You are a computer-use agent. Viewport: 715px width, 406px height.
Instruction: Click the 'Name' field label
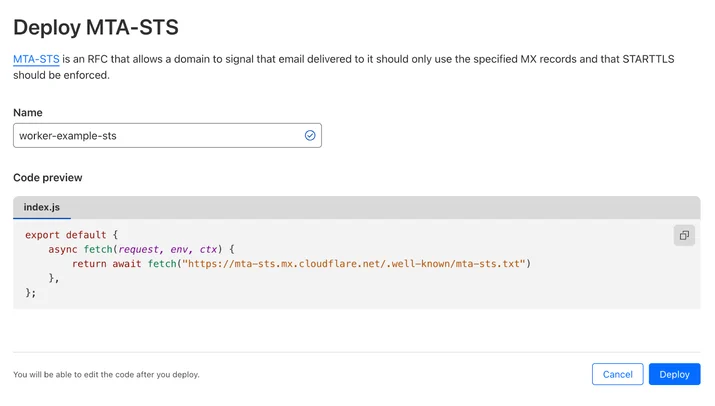[28, 113]
